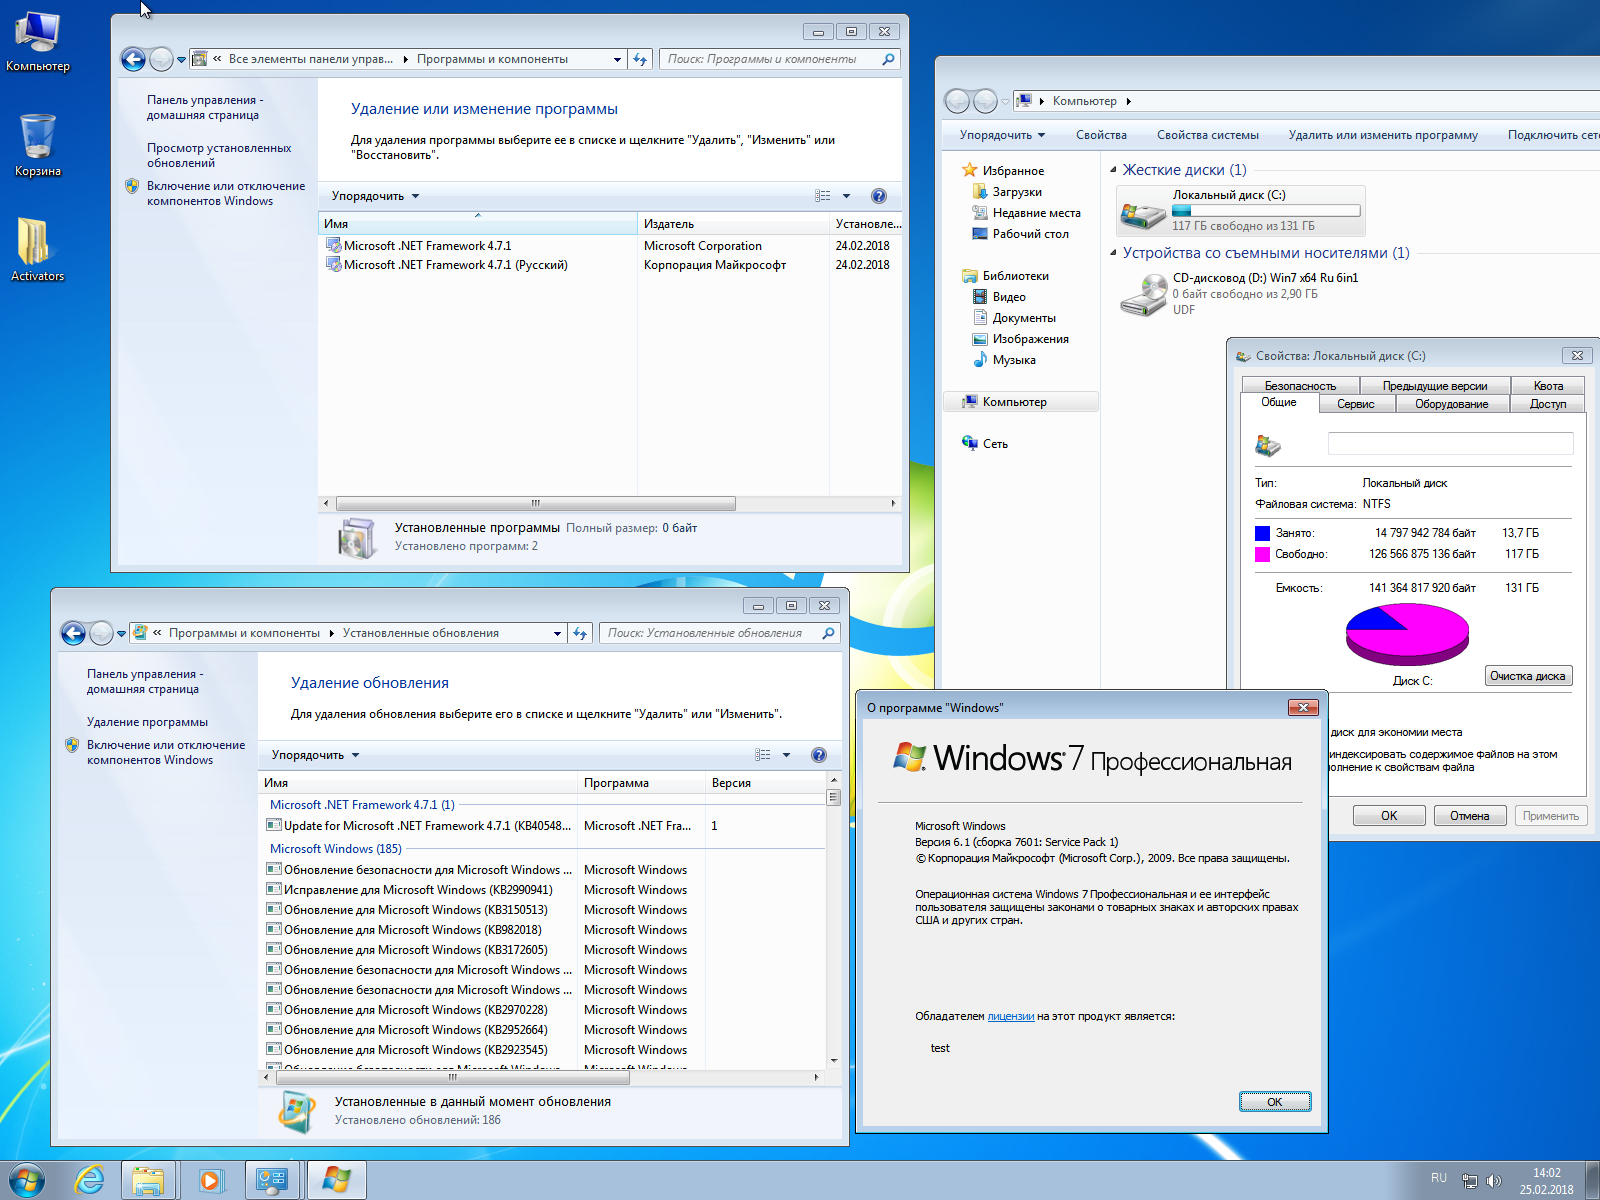Open Windows Explorer from taskbar

149,1180
